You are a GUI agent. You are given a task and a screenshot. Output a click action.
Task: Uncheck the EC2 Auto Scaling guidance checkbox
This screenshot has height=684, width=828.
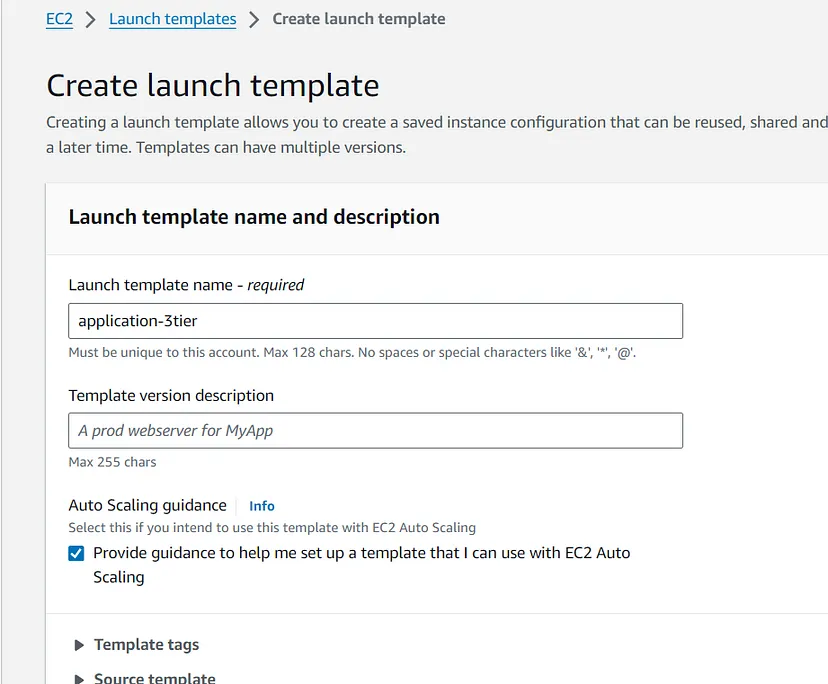(x=76, y=553)
